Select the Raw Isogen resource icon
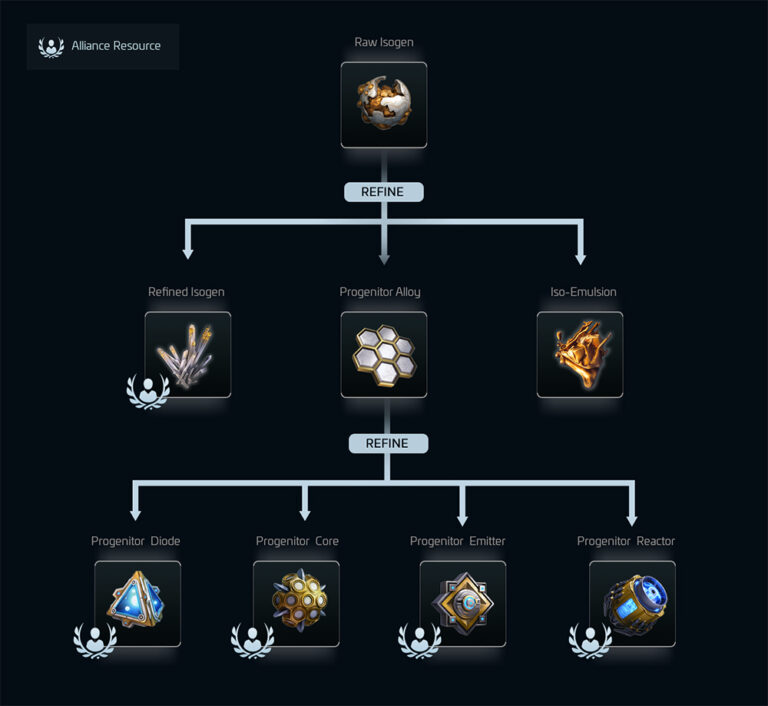Viewport: 768px width, 706px height. [x=384, y=105]
